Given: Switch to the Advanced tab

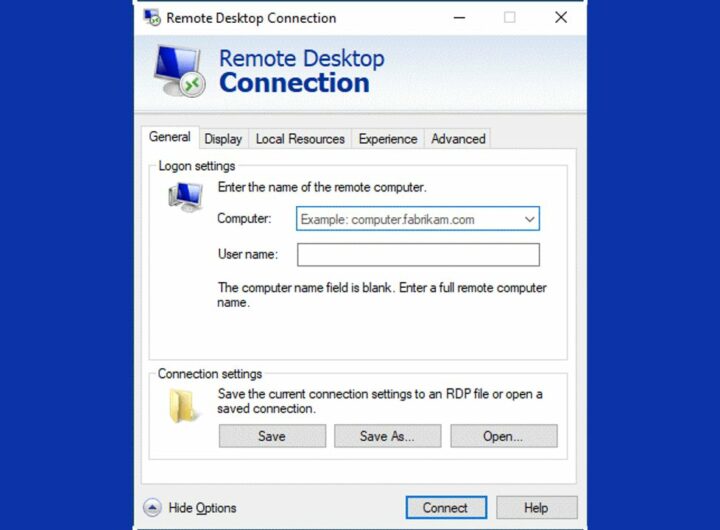Looking at the screenshot, I should coord(458,139).
